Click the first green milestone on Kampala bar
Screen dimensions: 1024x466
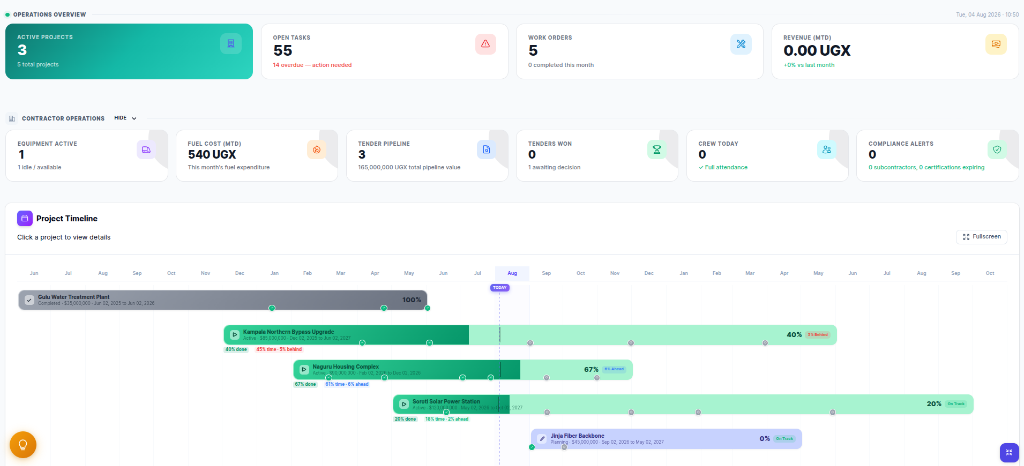[x=362, y=343]
